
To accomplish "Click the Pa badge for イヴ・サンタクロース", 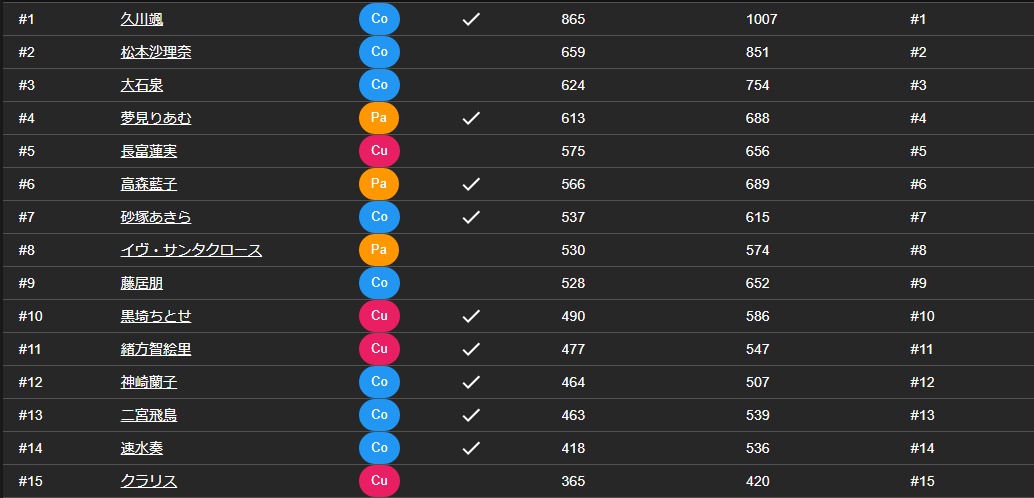I will pyautogui.click(x=379, y=250).
